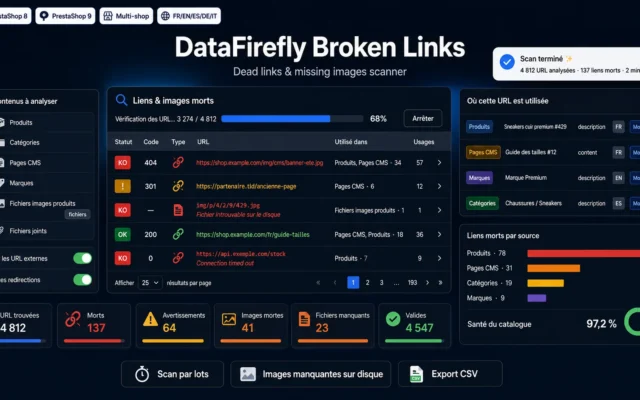Go to previous page arrow in pagination
Image resolution: width=640 pixels, height=400 pixels.
(x=335, y=282)
